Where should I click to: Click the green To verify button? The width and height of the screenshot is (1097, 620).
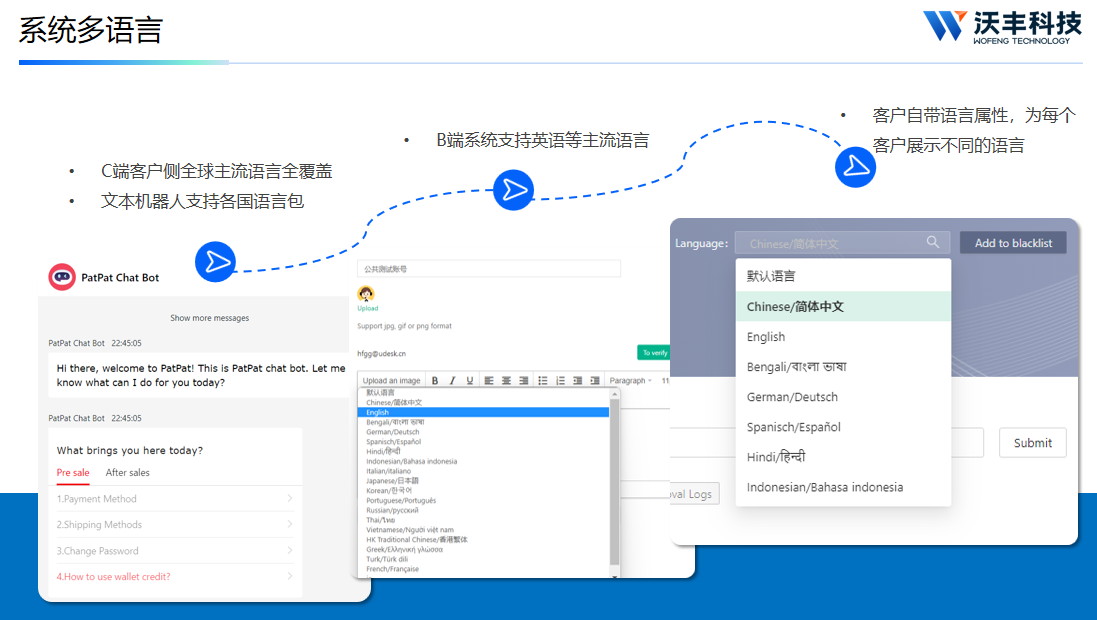tap(654, 353)
